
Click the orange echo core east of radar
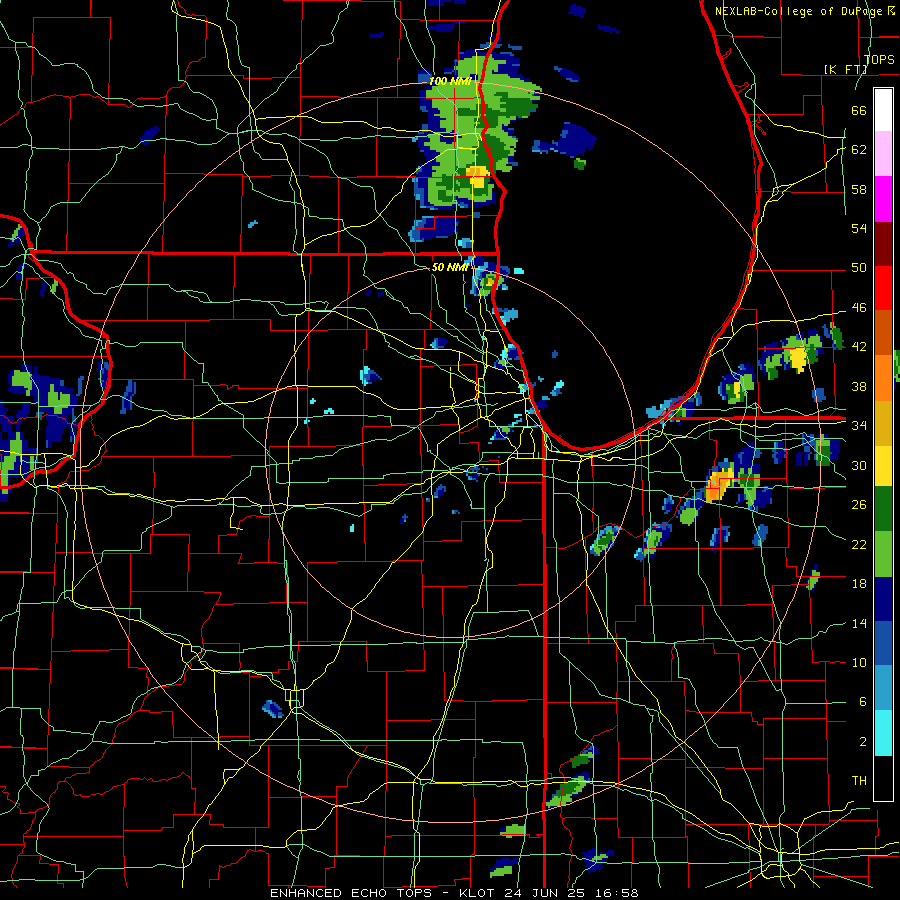coord(717,486)
